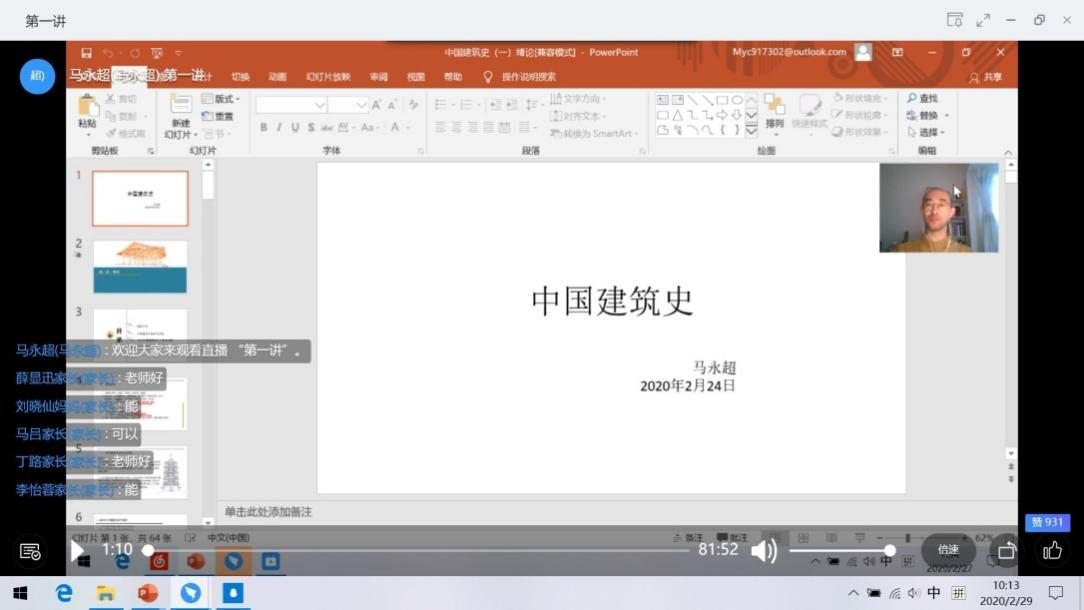
Task: Toggle underline formatting with the U button
Action: point(295,128)
